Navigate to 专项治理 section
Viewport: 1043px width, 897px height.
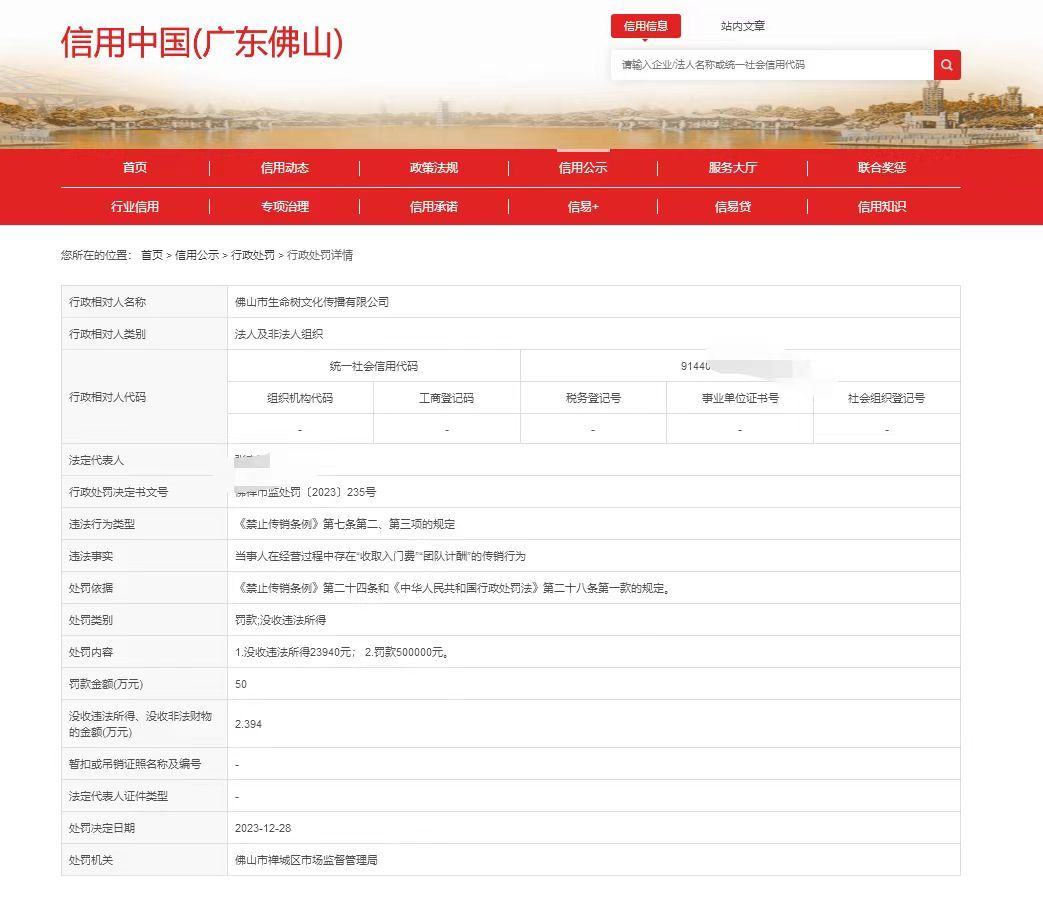(284, 207)
